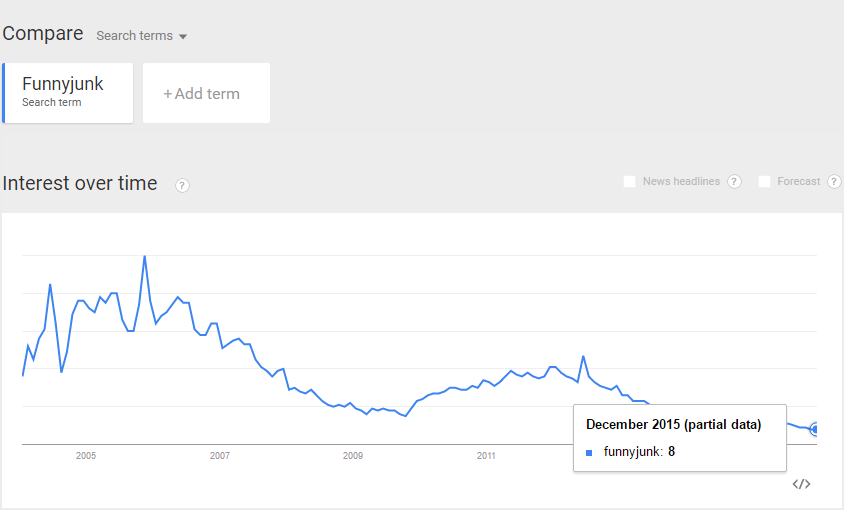This screenshot has width=844, height=510.
Task: Expand the Search terms dropdown
Action: [x=142, y=36]
